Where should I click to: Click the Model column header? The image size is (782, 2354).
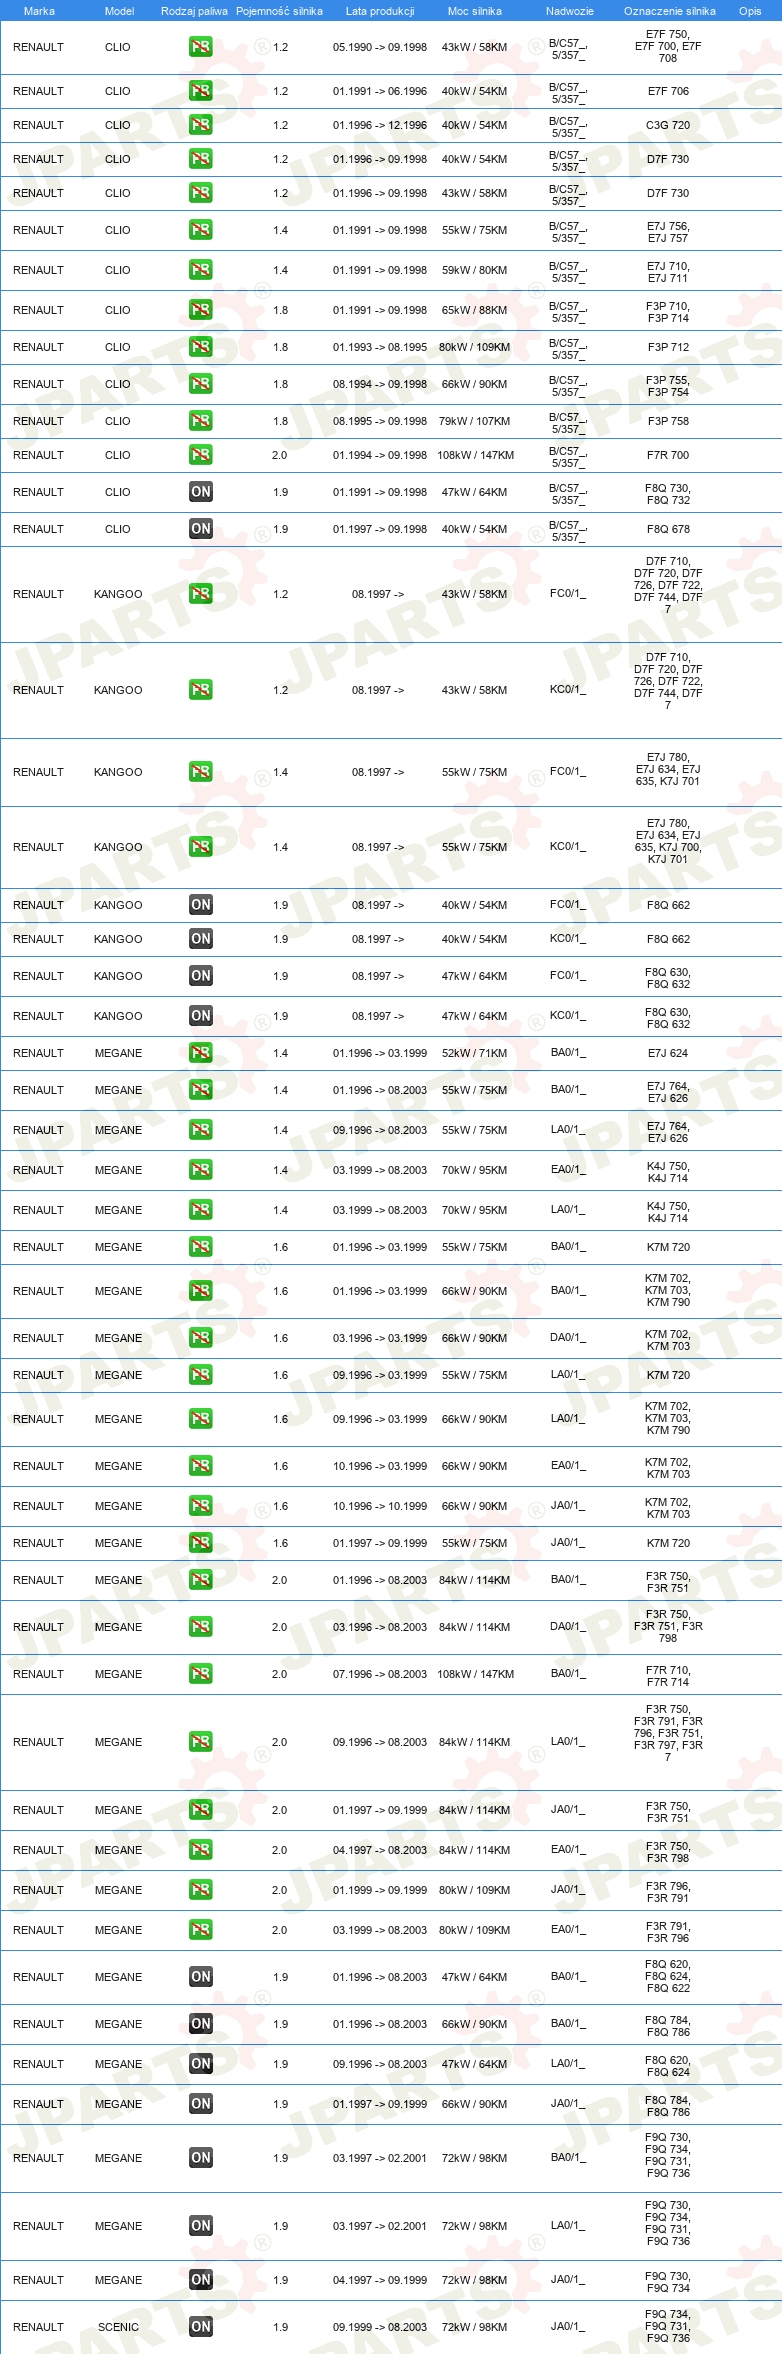(x=119, y=11)
